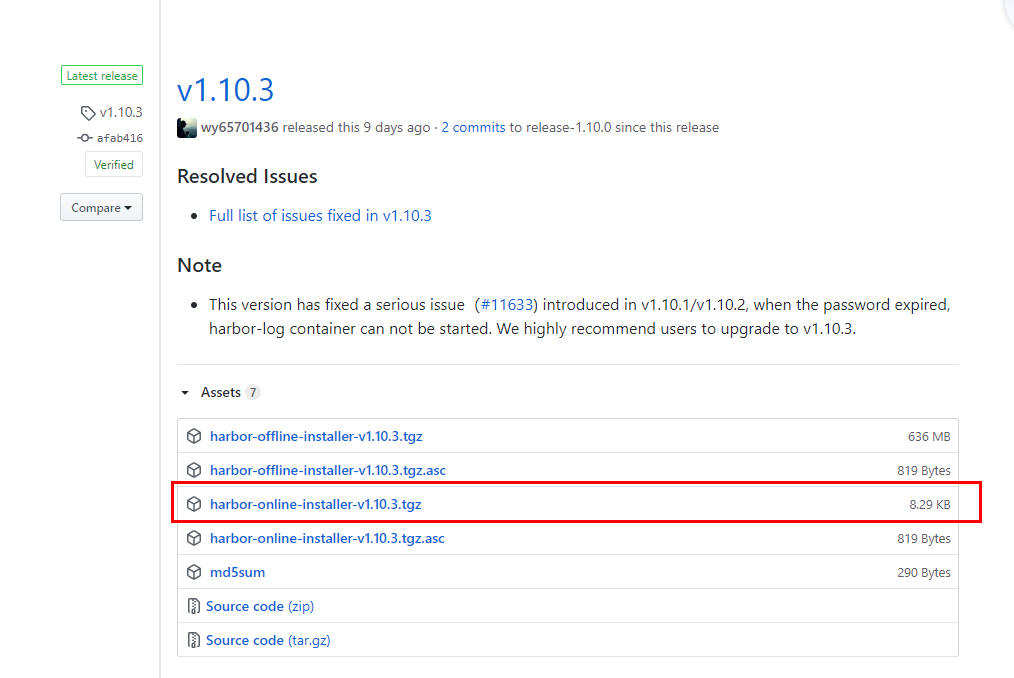
Task: Click the Verified badge
Action: tap(114, 164)
